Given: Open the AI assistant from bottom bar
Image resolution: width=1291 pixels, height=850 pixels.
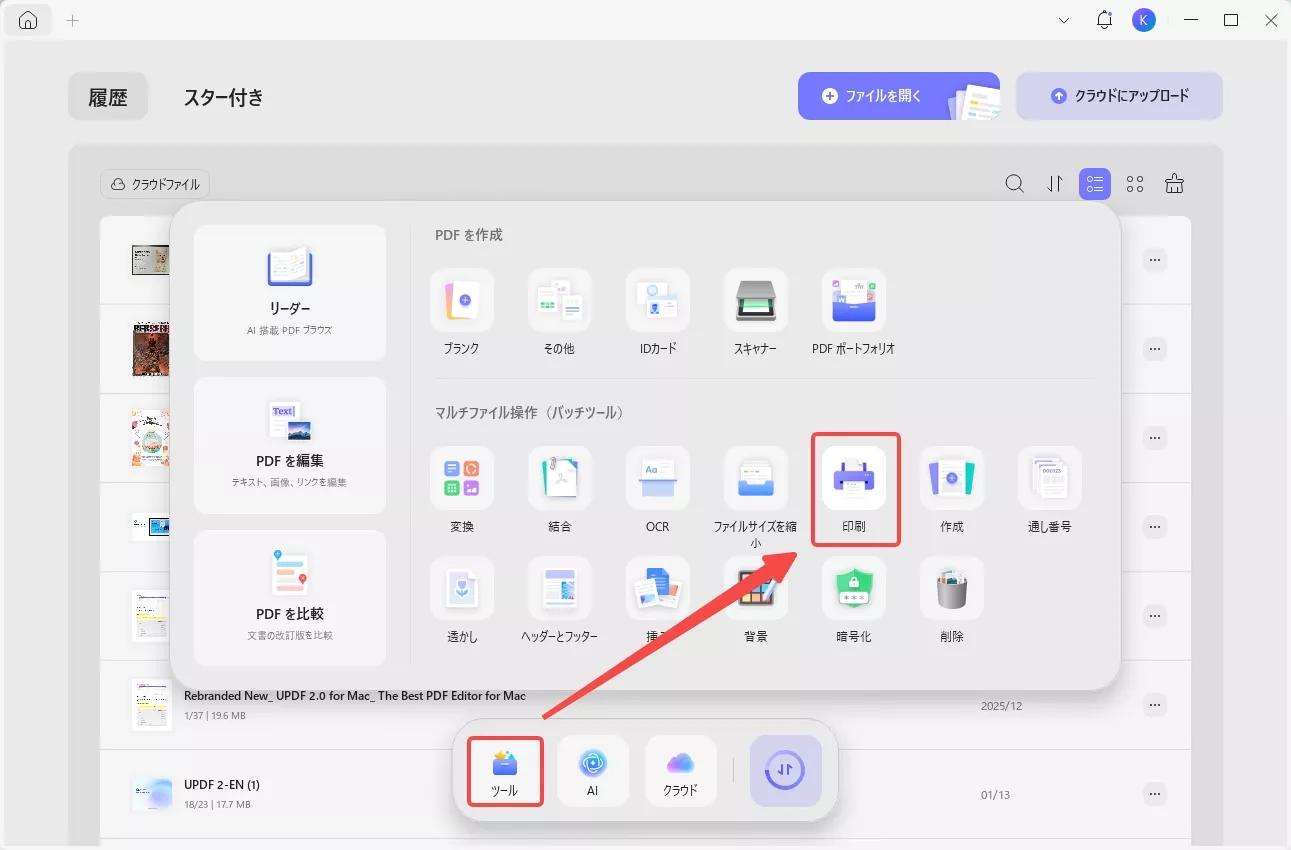Looking at the screenshot, I should click(x=592, y=770).
